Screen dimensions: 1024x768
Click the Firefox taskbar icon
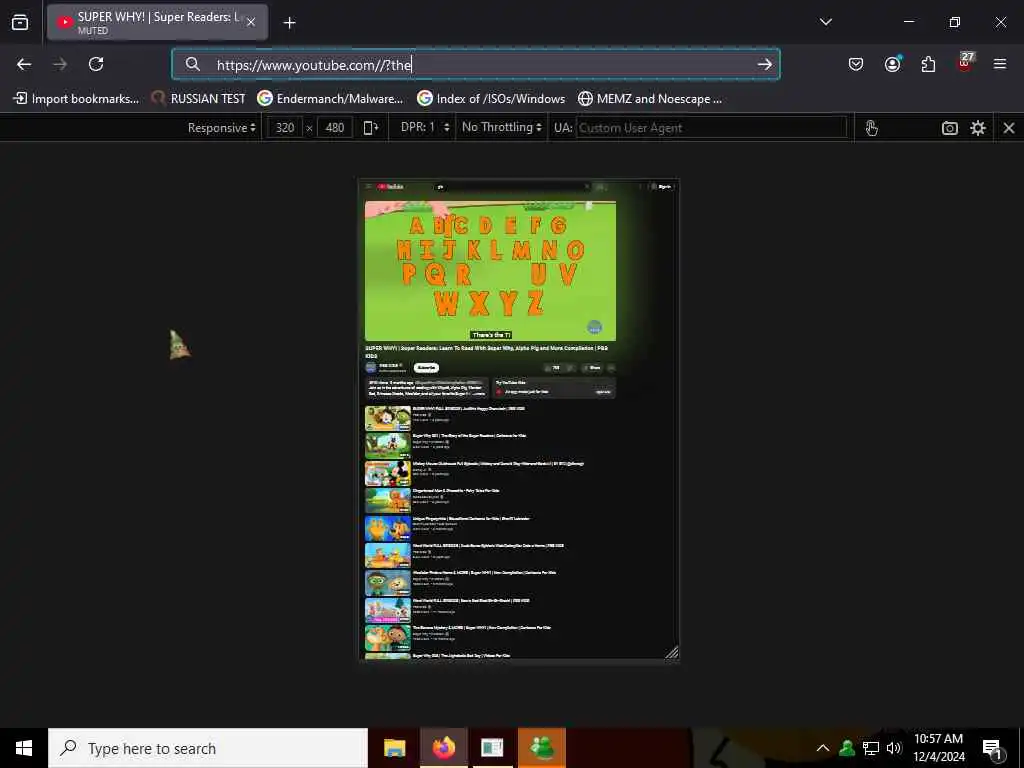[443, 748]
